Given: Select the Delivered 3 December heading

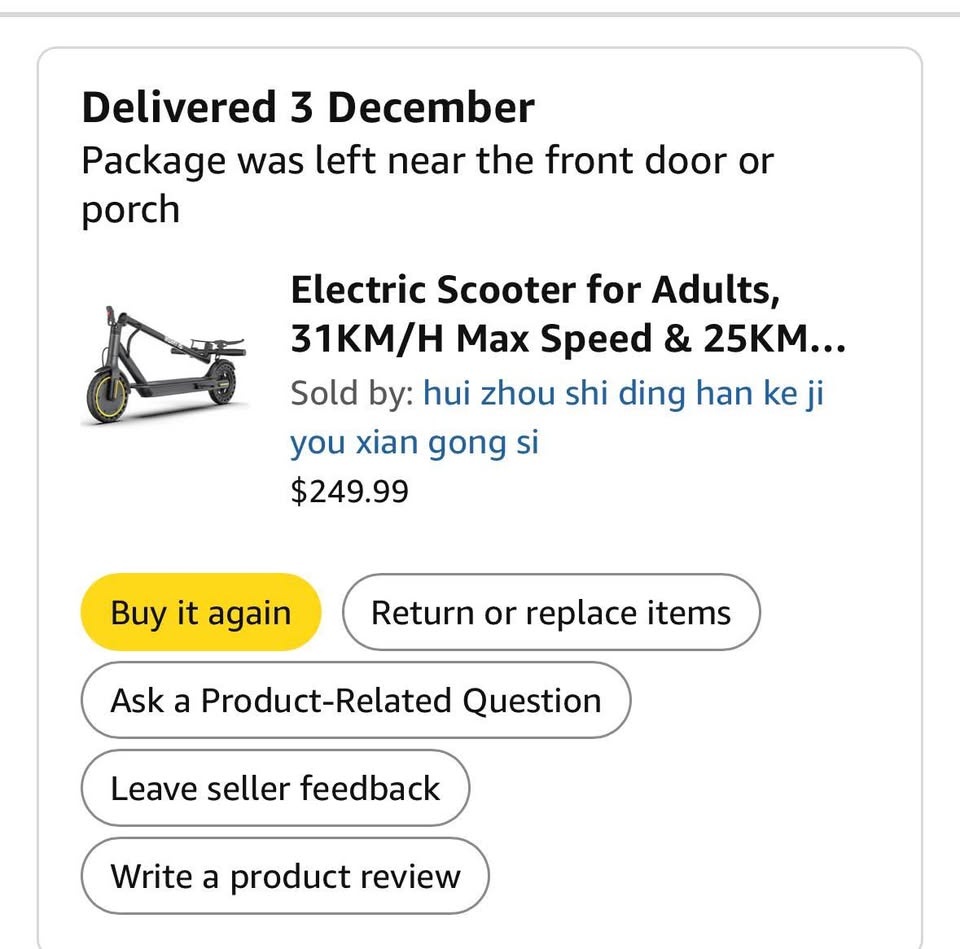Looking at the screenshot, I should coord(308,108).
